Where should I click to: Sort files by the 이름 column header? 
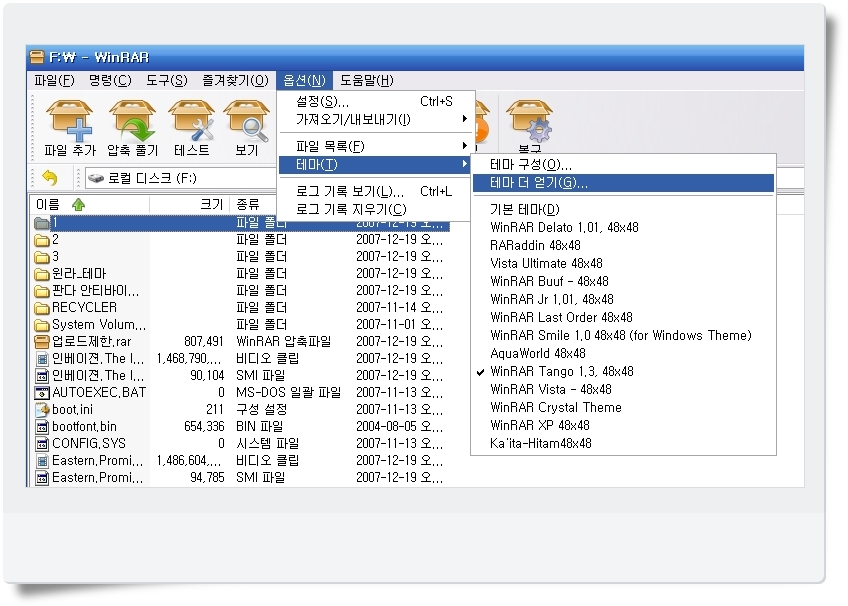pyautogui.click(x=89, y=204)
